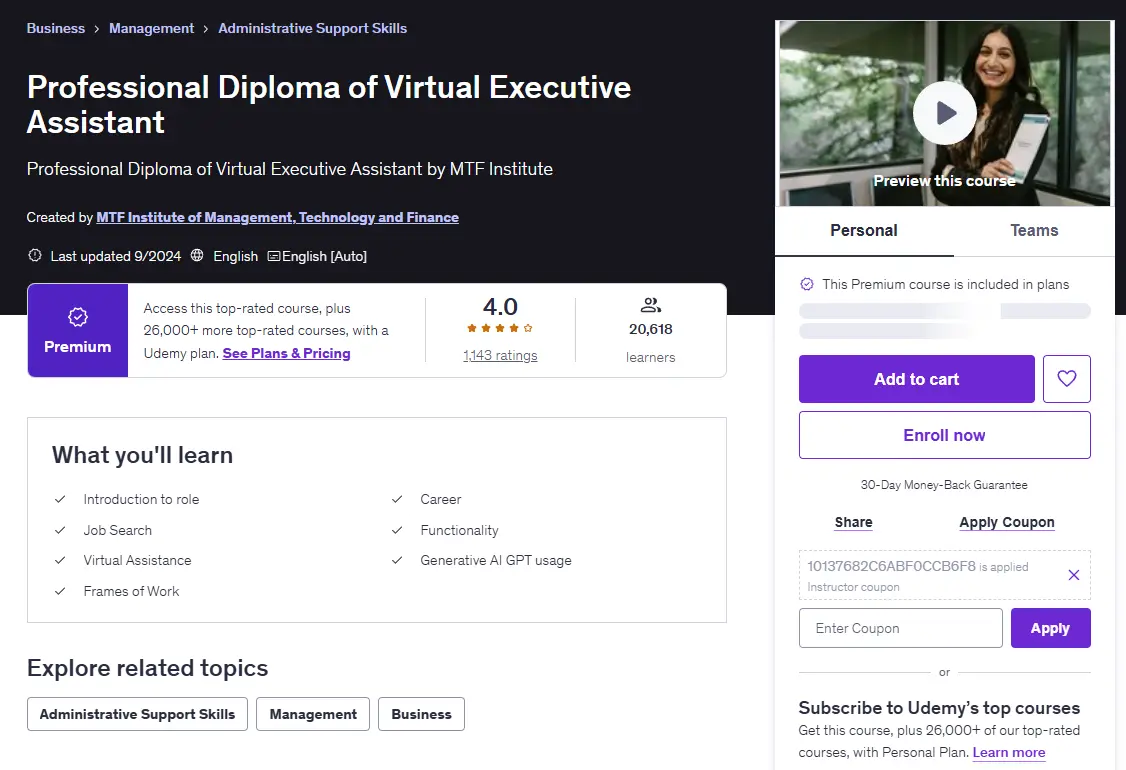This screenshot has width=1126, height=770.
Task: Click Subscribe to Udemy's top courses heading
Action: (x=939, y=708)
